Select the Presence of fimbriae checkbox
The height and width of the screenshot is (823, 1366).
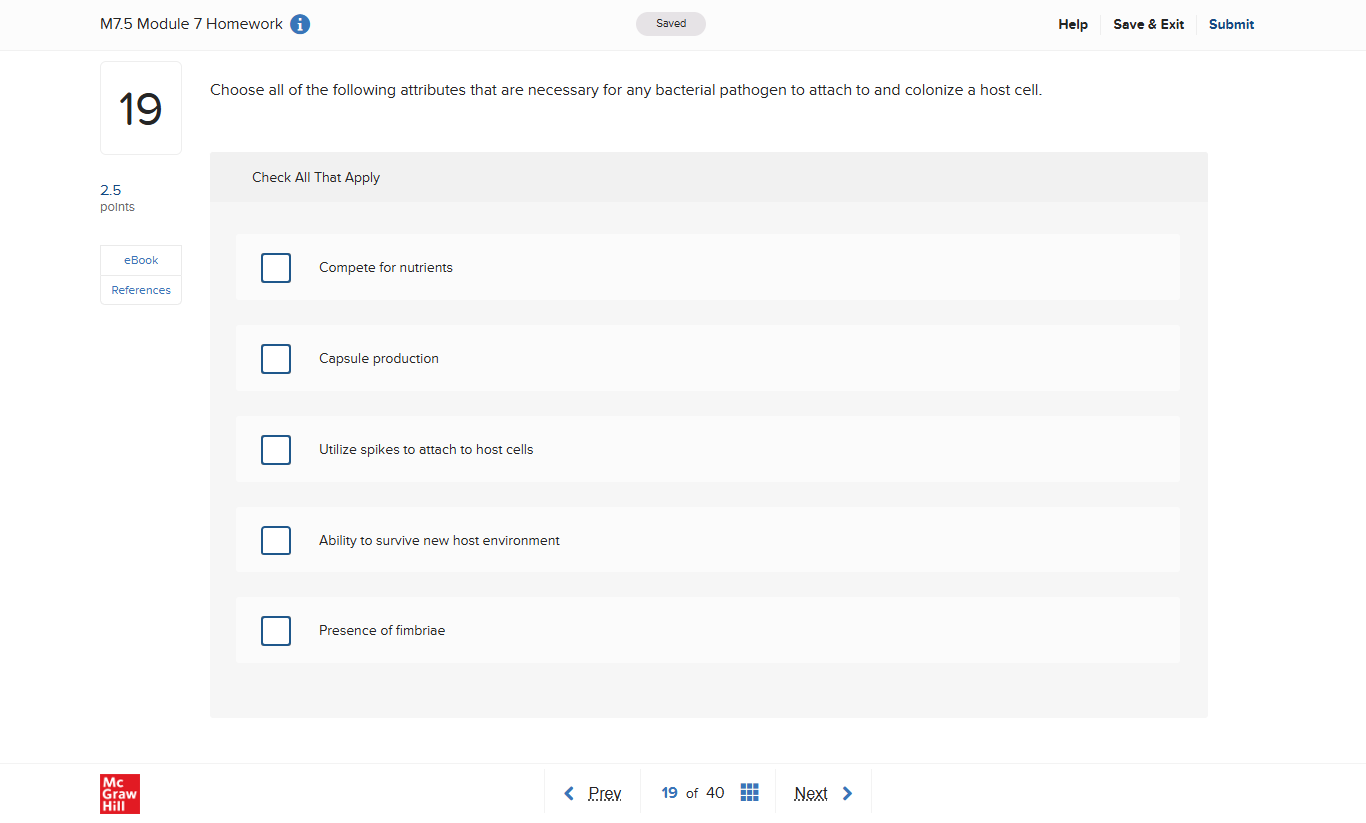click(276, 630)
